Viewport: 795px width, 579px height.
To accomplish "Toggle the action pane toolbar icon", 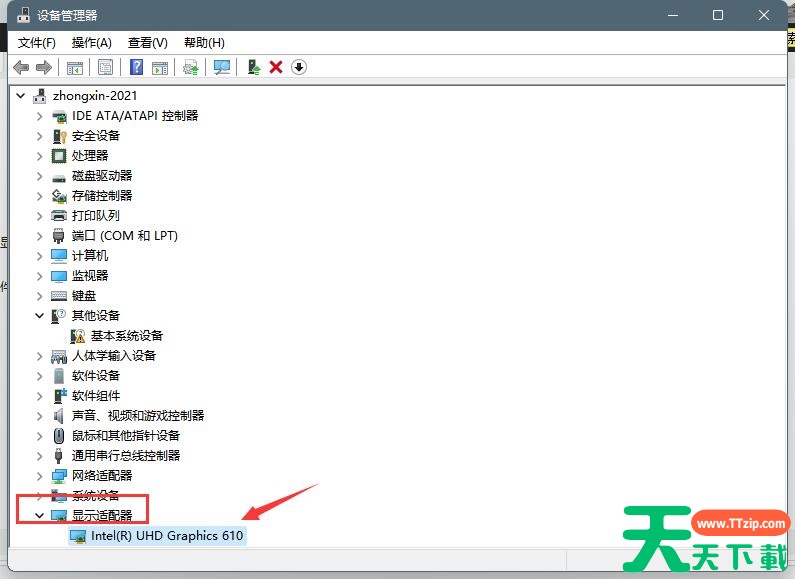I will [x=160, y=67].
